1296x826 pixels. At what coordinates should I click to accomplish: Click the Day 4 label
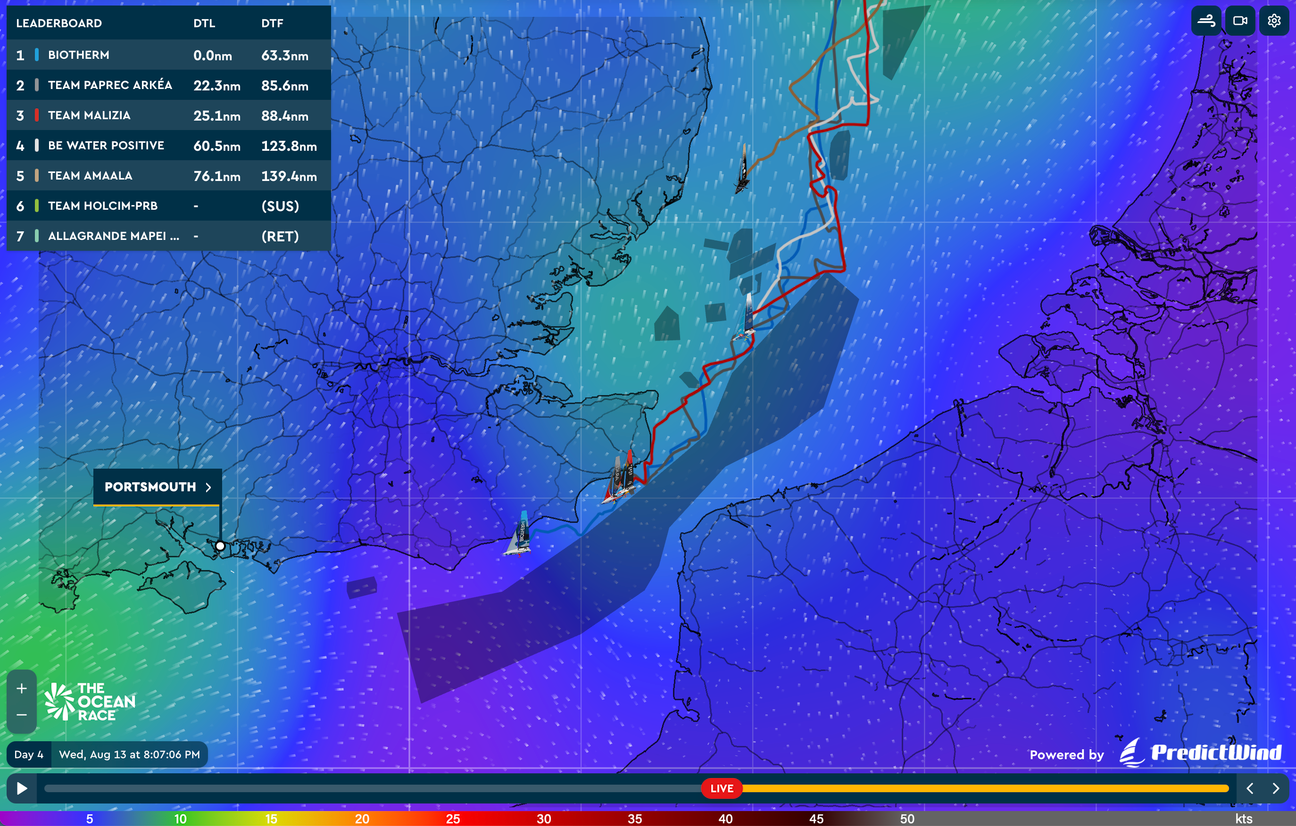click(29, 754)
